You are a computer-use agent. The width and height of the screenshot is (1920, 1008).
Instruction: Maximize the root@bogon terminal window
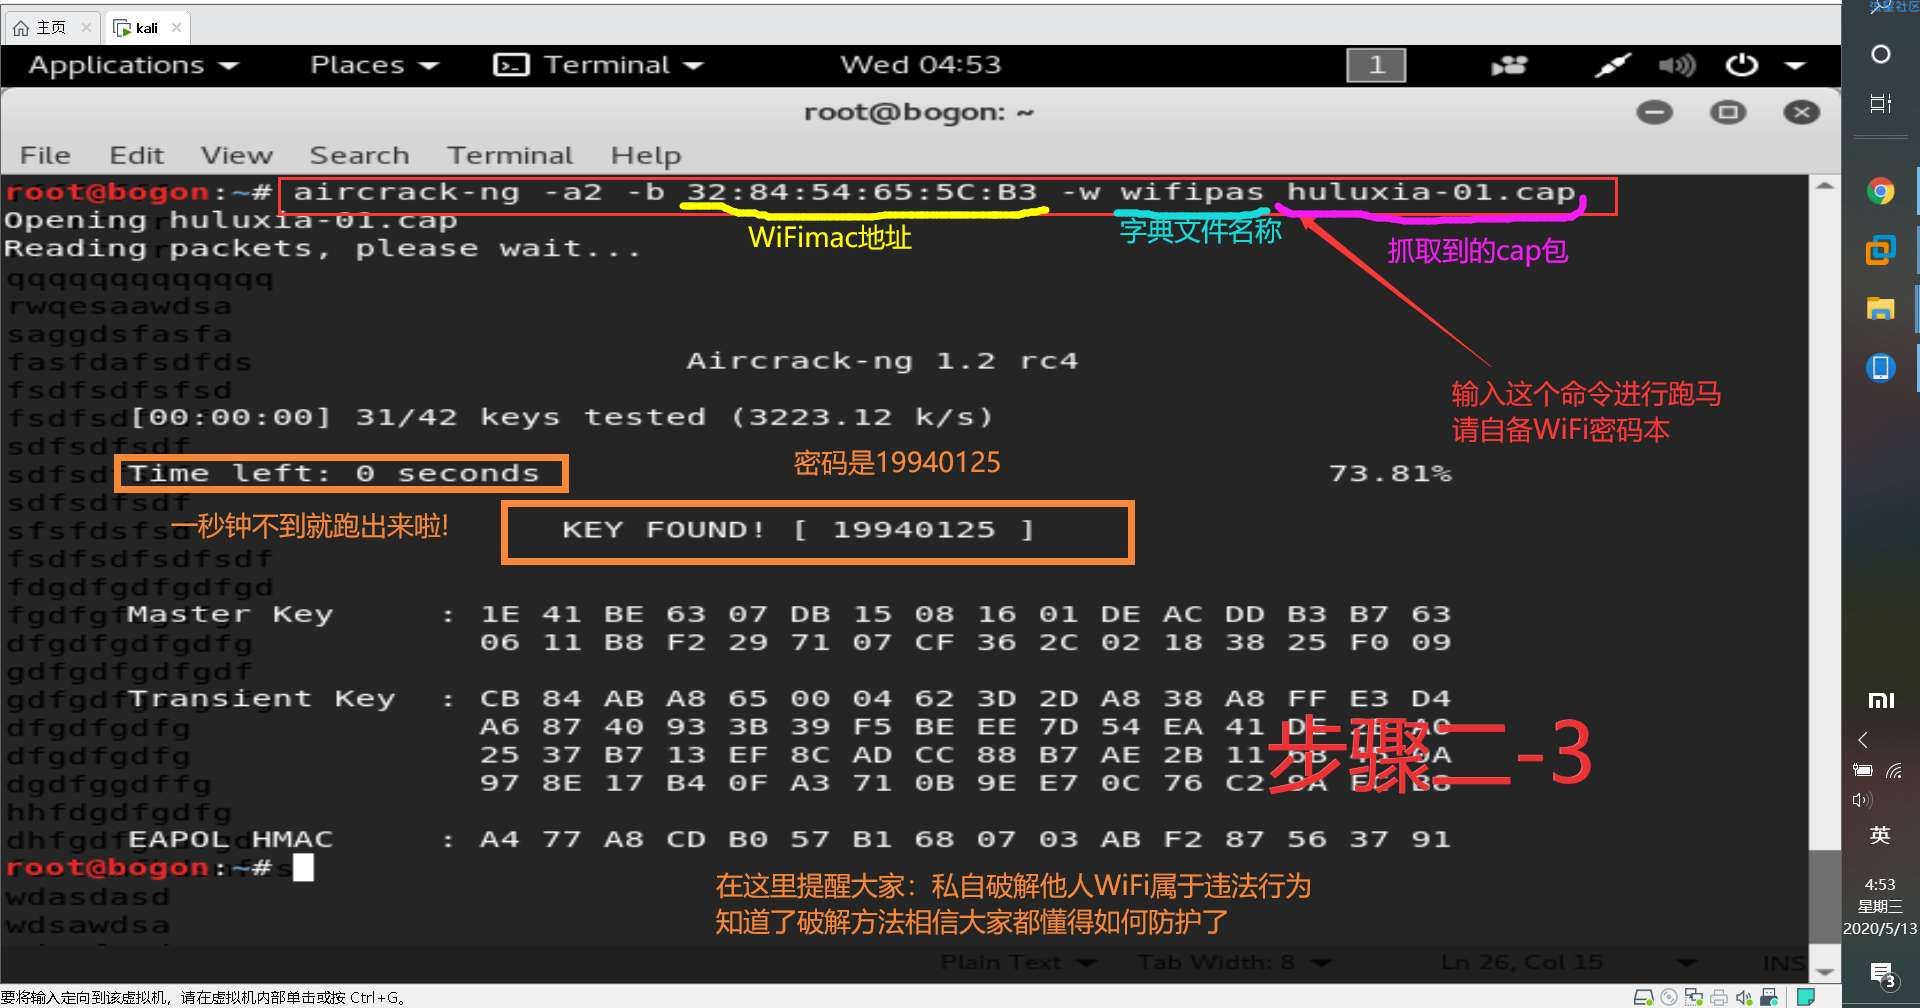click(x=1728, y=112)
